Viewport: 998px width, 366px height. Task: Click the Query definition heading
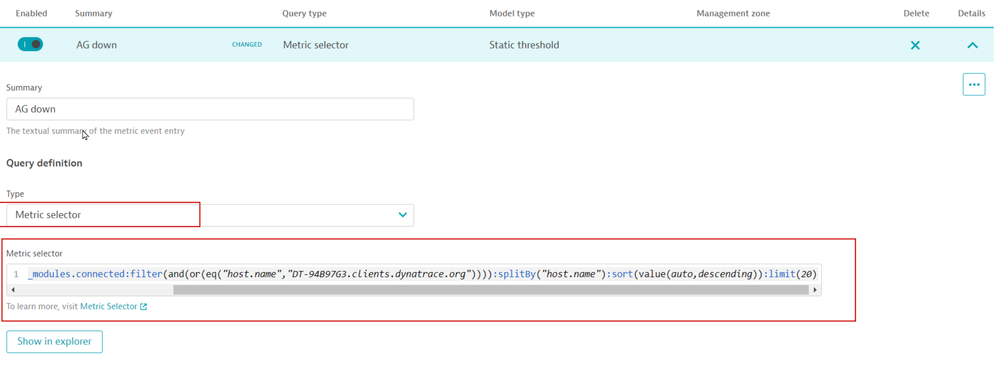coord(45,163)
